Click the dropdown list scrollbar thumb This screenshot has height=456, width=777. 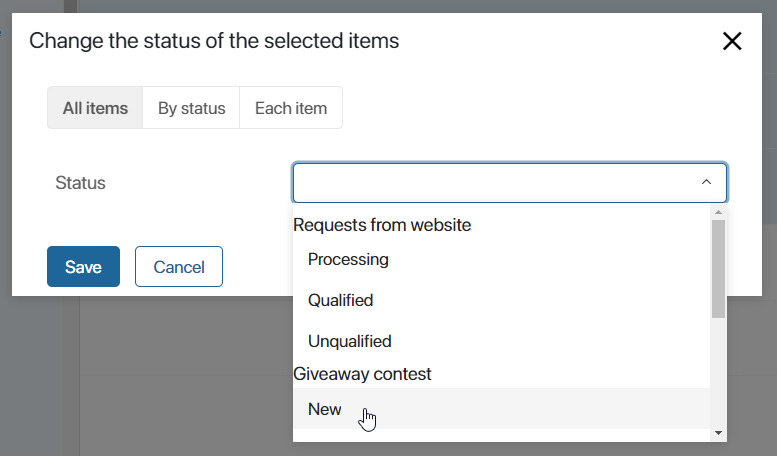coord(718,269)
